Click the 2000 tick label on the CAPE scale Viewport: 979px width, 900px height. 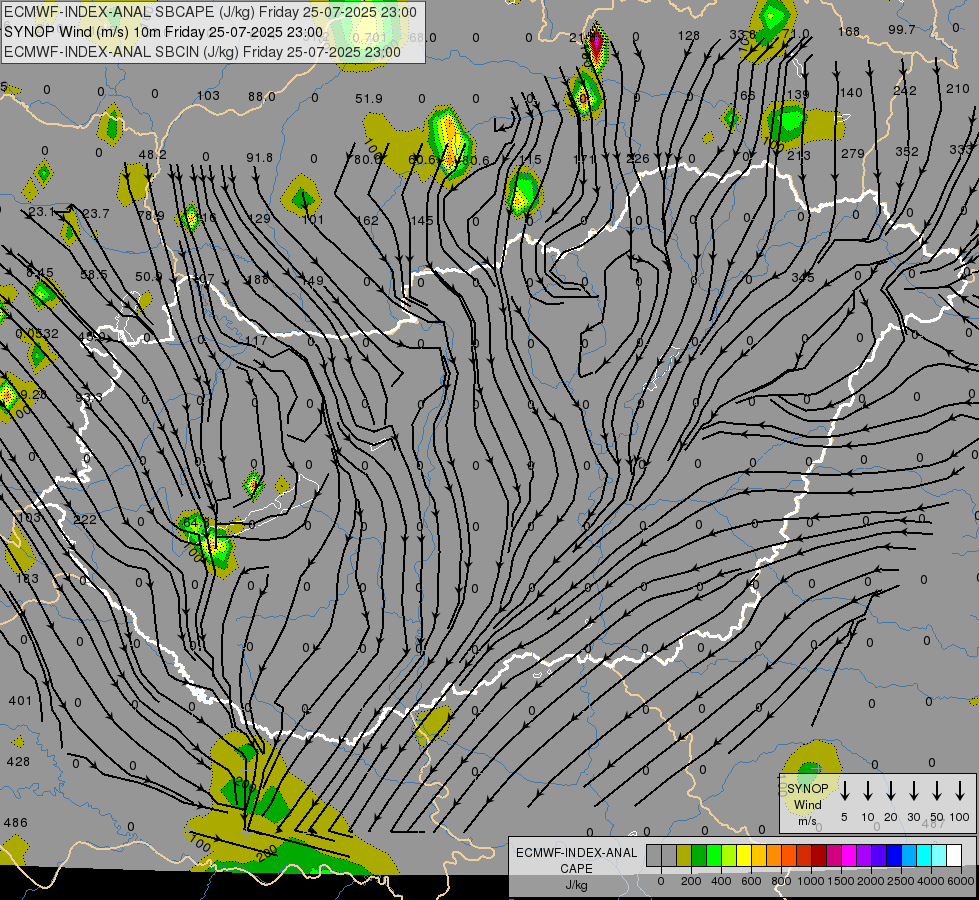point(871,881)
